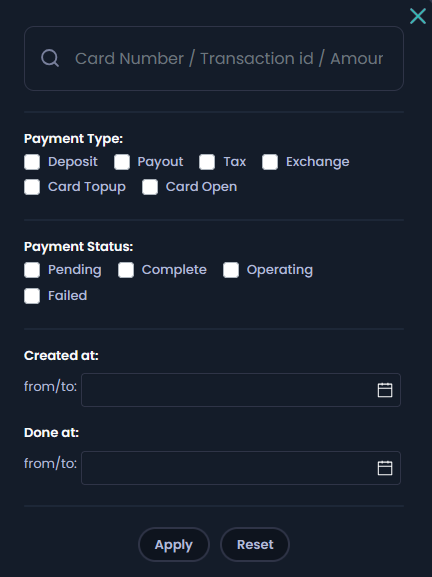Image resolution: width=432 pixels, height=577 pixels.
Task: Tick the Tax checkbox
Action: (x=207, y=162)
